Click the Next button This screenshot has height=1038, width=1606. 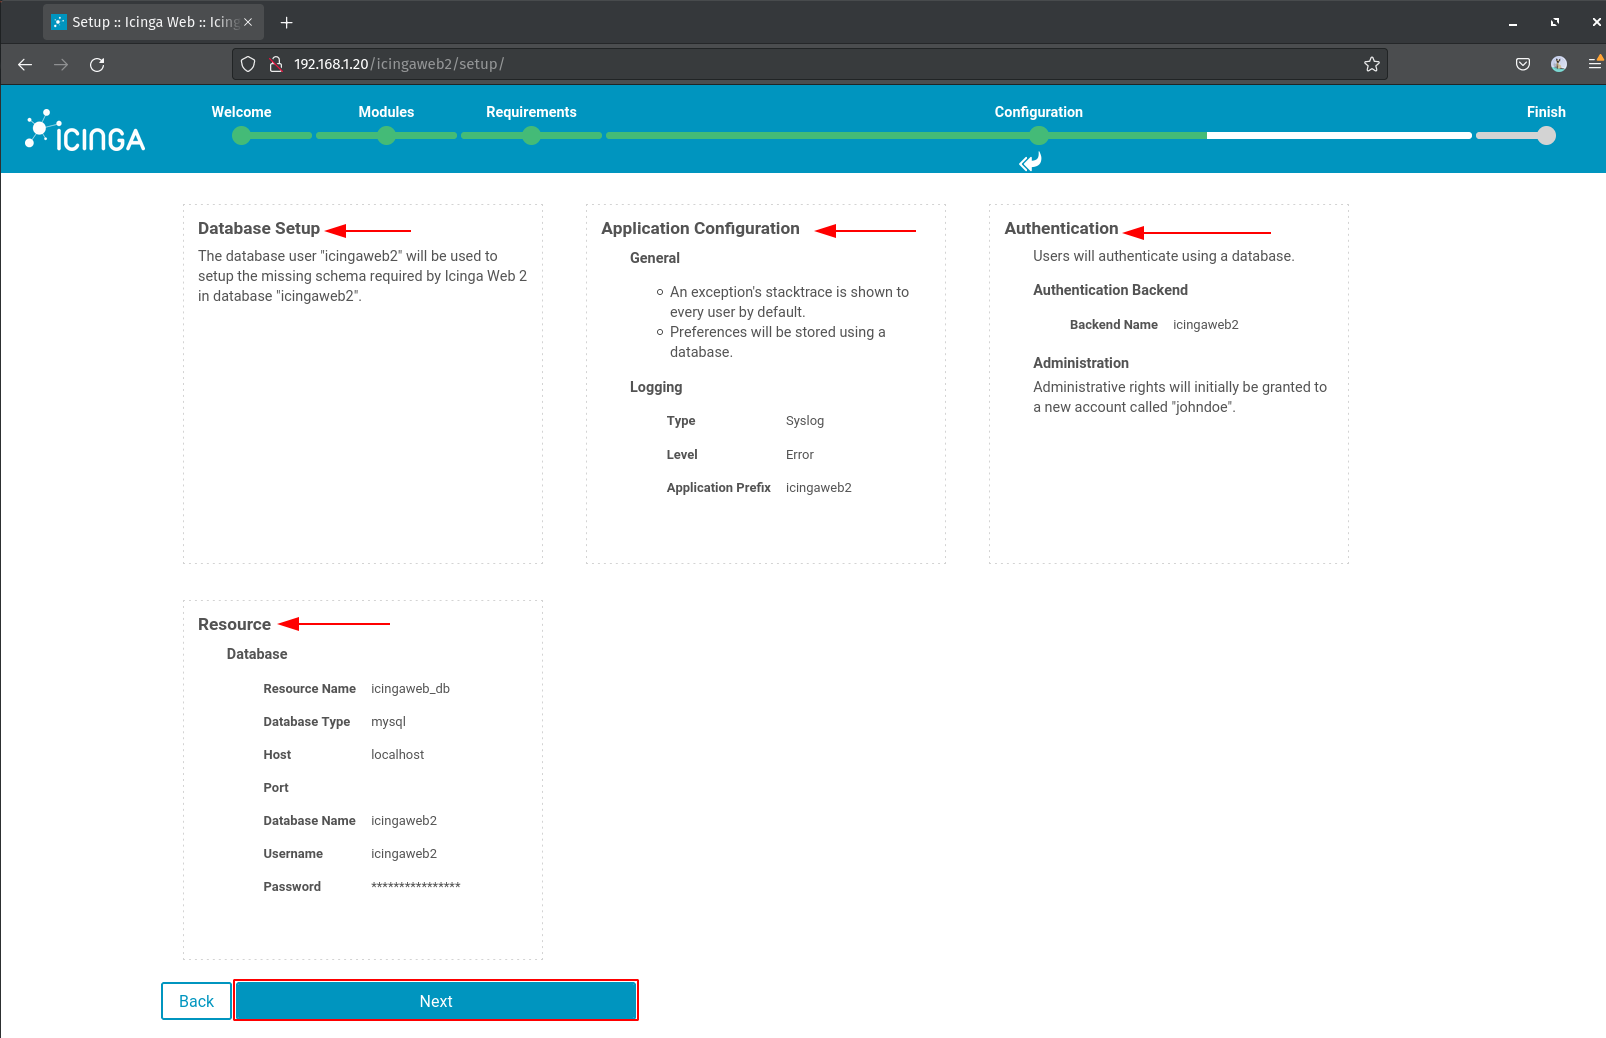click(436, 1001)
